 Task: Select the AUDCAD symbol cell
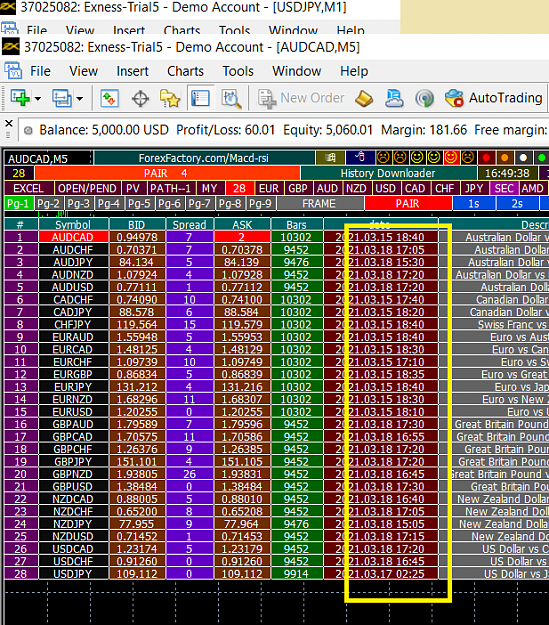point(73,237)
